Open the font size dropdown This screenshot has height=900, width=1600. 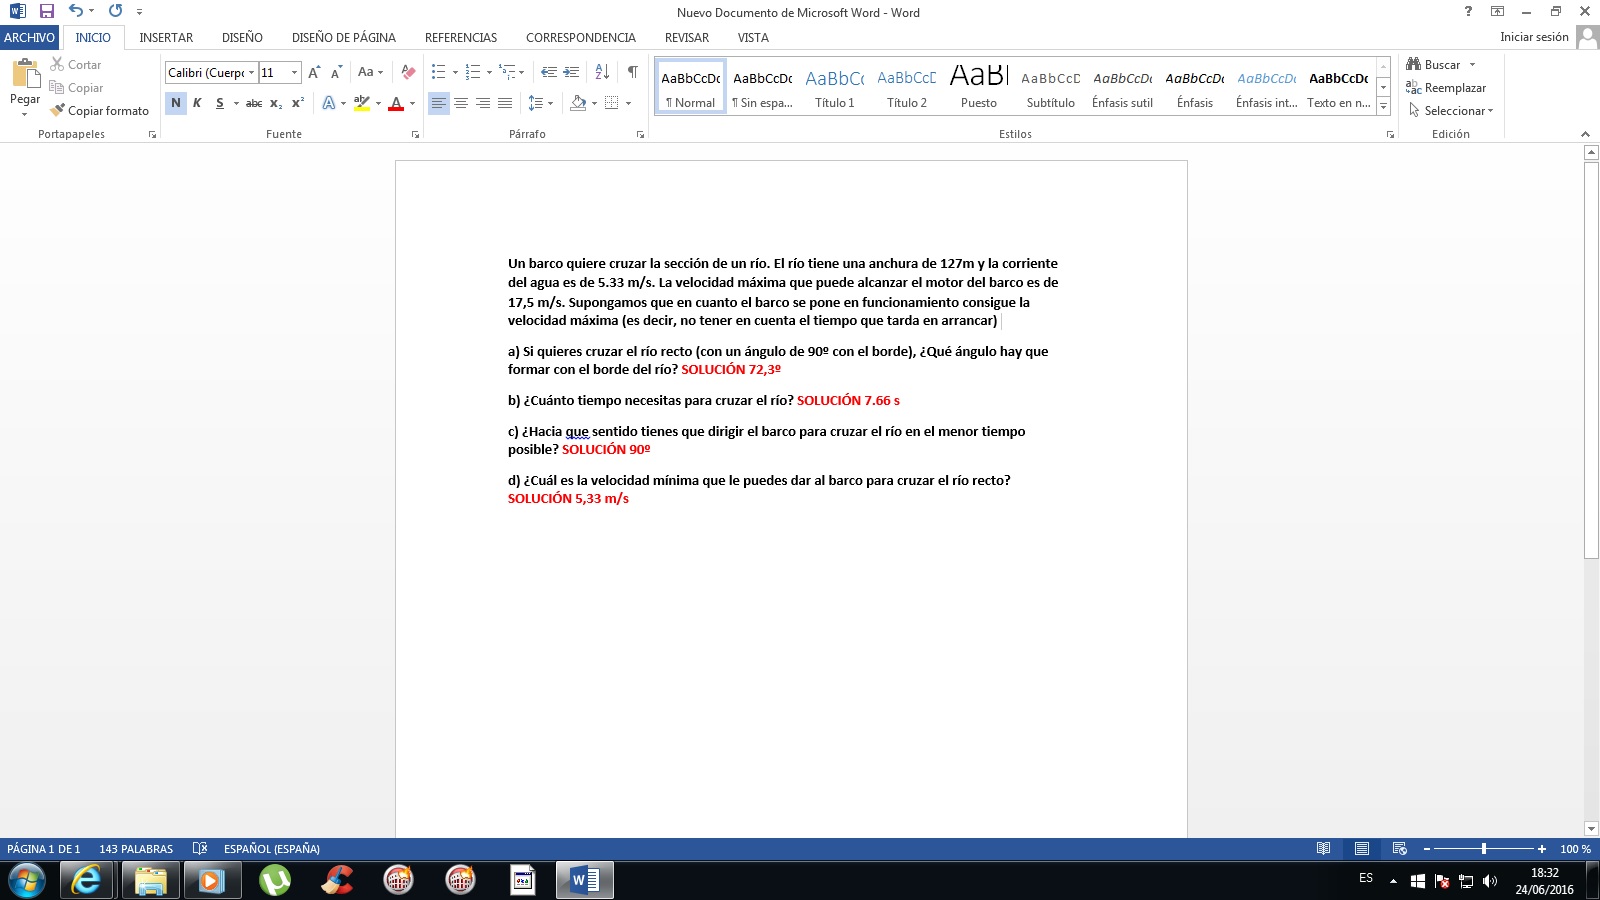coord(294,73)
